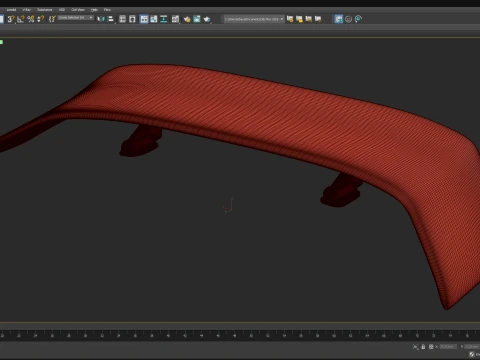Screen dimensions: 480x360
Task: Expand the project path dropdown
Action: coord(282,19)
